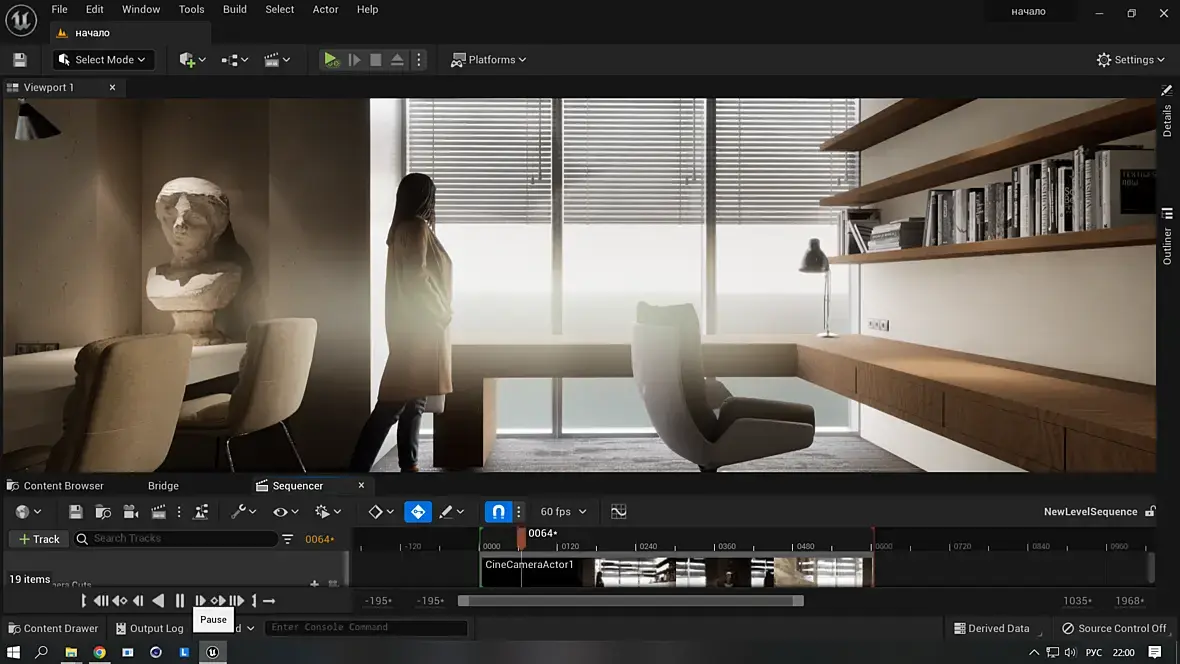Viewport: 1180px width, 664px height.
Task: Pause the sequence playback
Action: (180, 601)
